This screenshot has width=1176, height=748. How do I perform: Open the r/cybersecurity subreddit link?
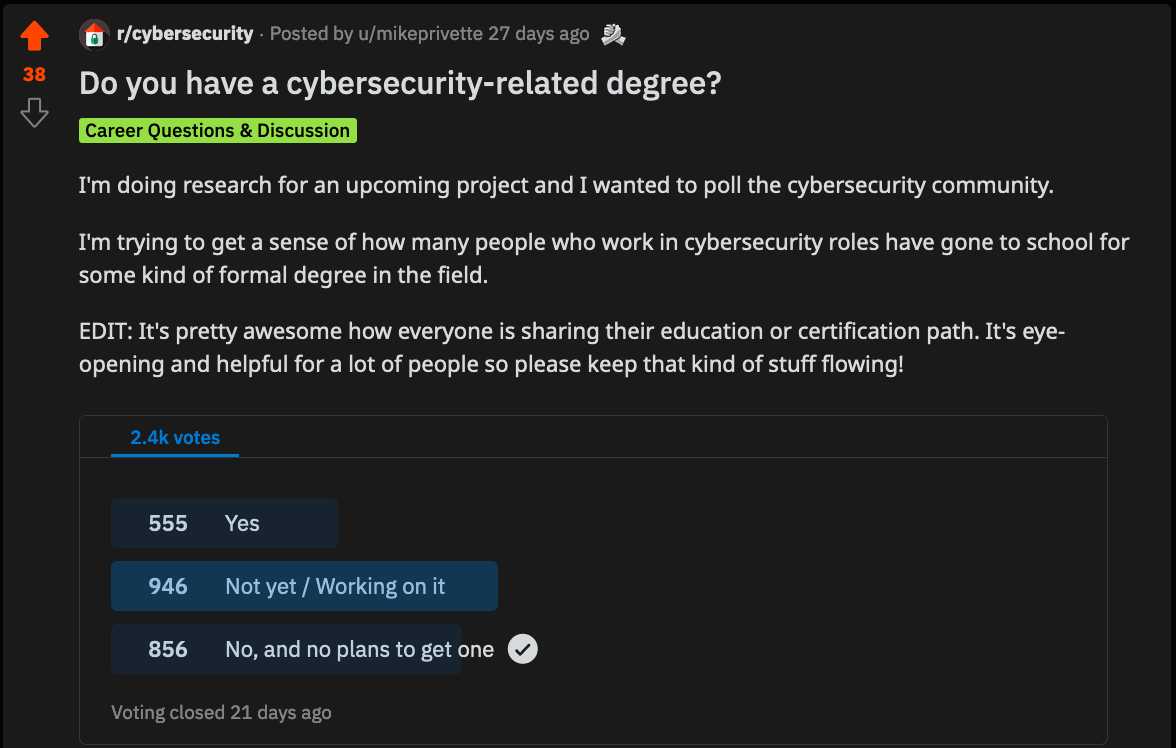tap(185, 34)
